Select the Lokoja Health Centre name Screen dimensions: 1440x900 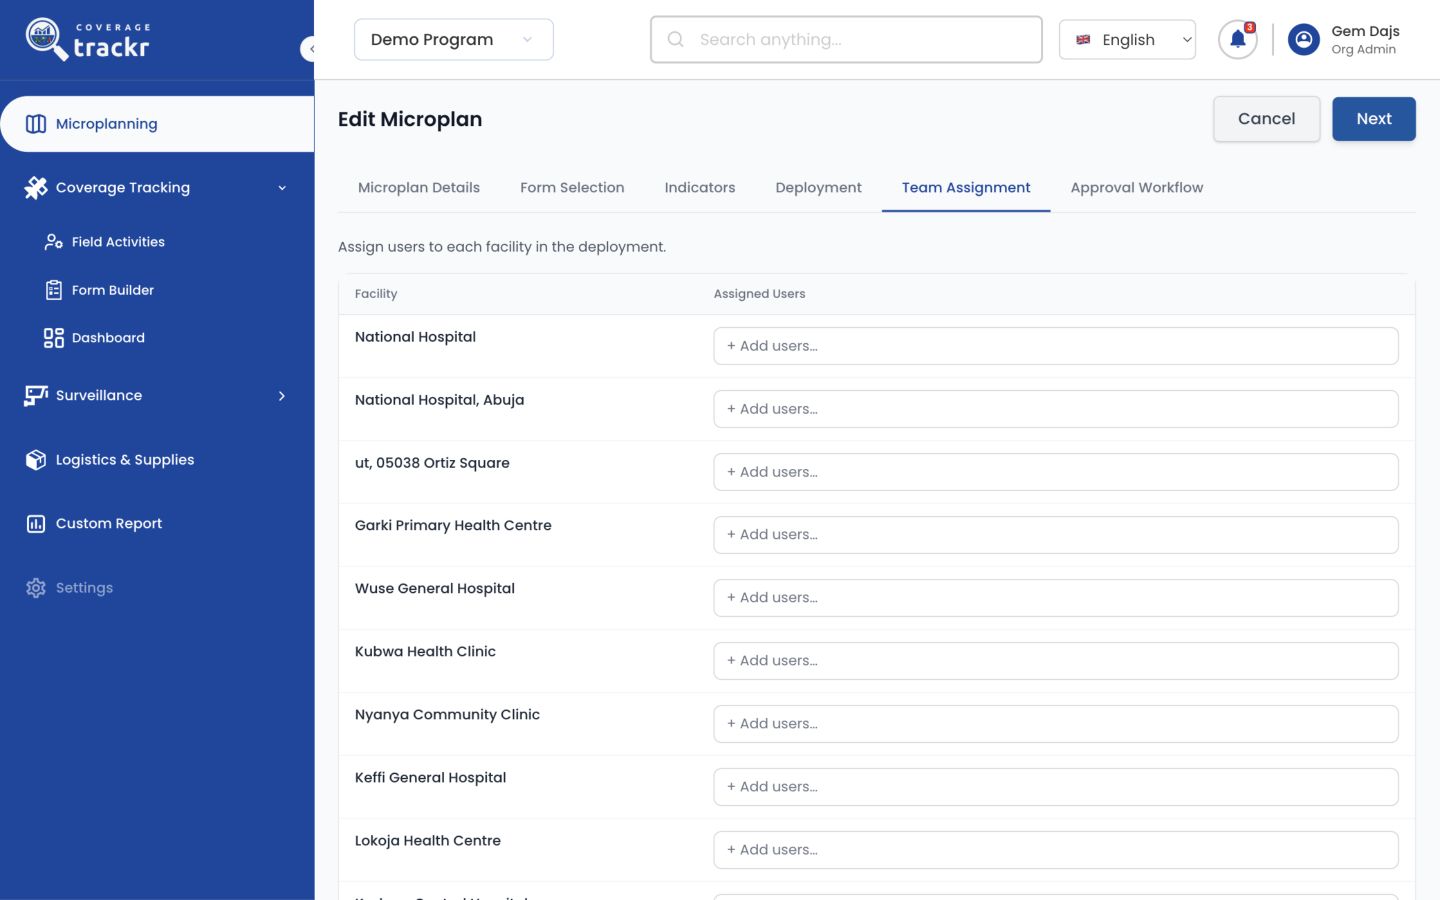click(428, 841)
